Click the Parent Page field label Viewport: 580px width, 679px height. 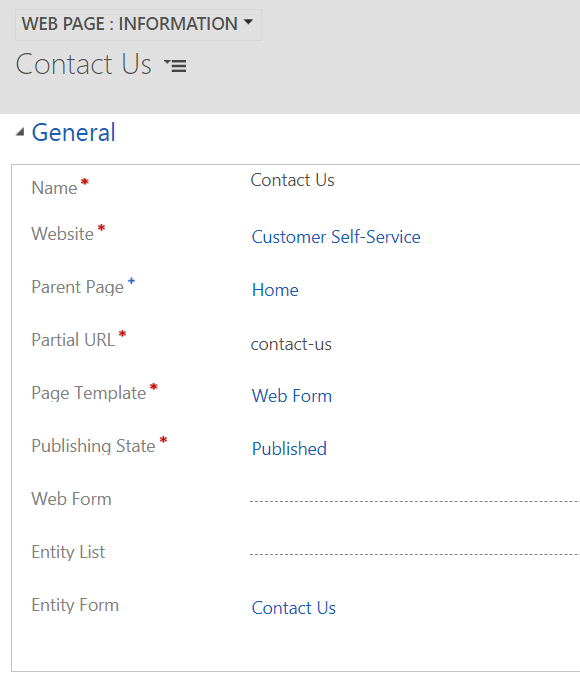coord(78,287)
